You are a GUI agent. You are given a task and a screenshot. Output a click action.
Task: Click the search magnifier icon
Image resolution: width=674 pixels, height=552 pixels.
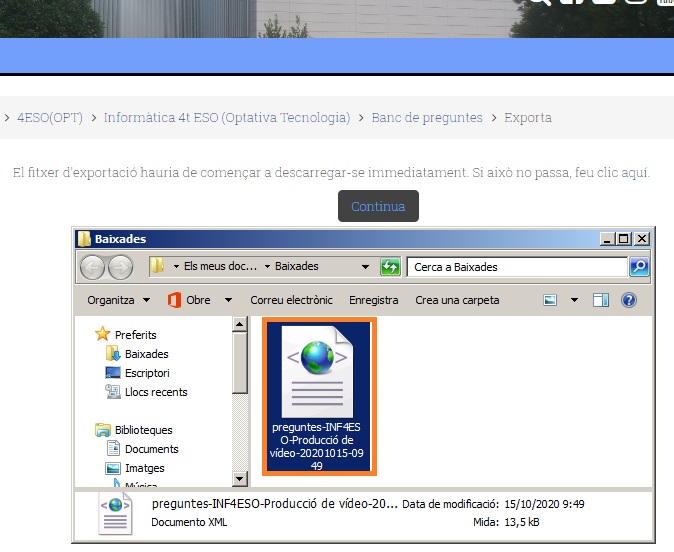tap(639, 267)
